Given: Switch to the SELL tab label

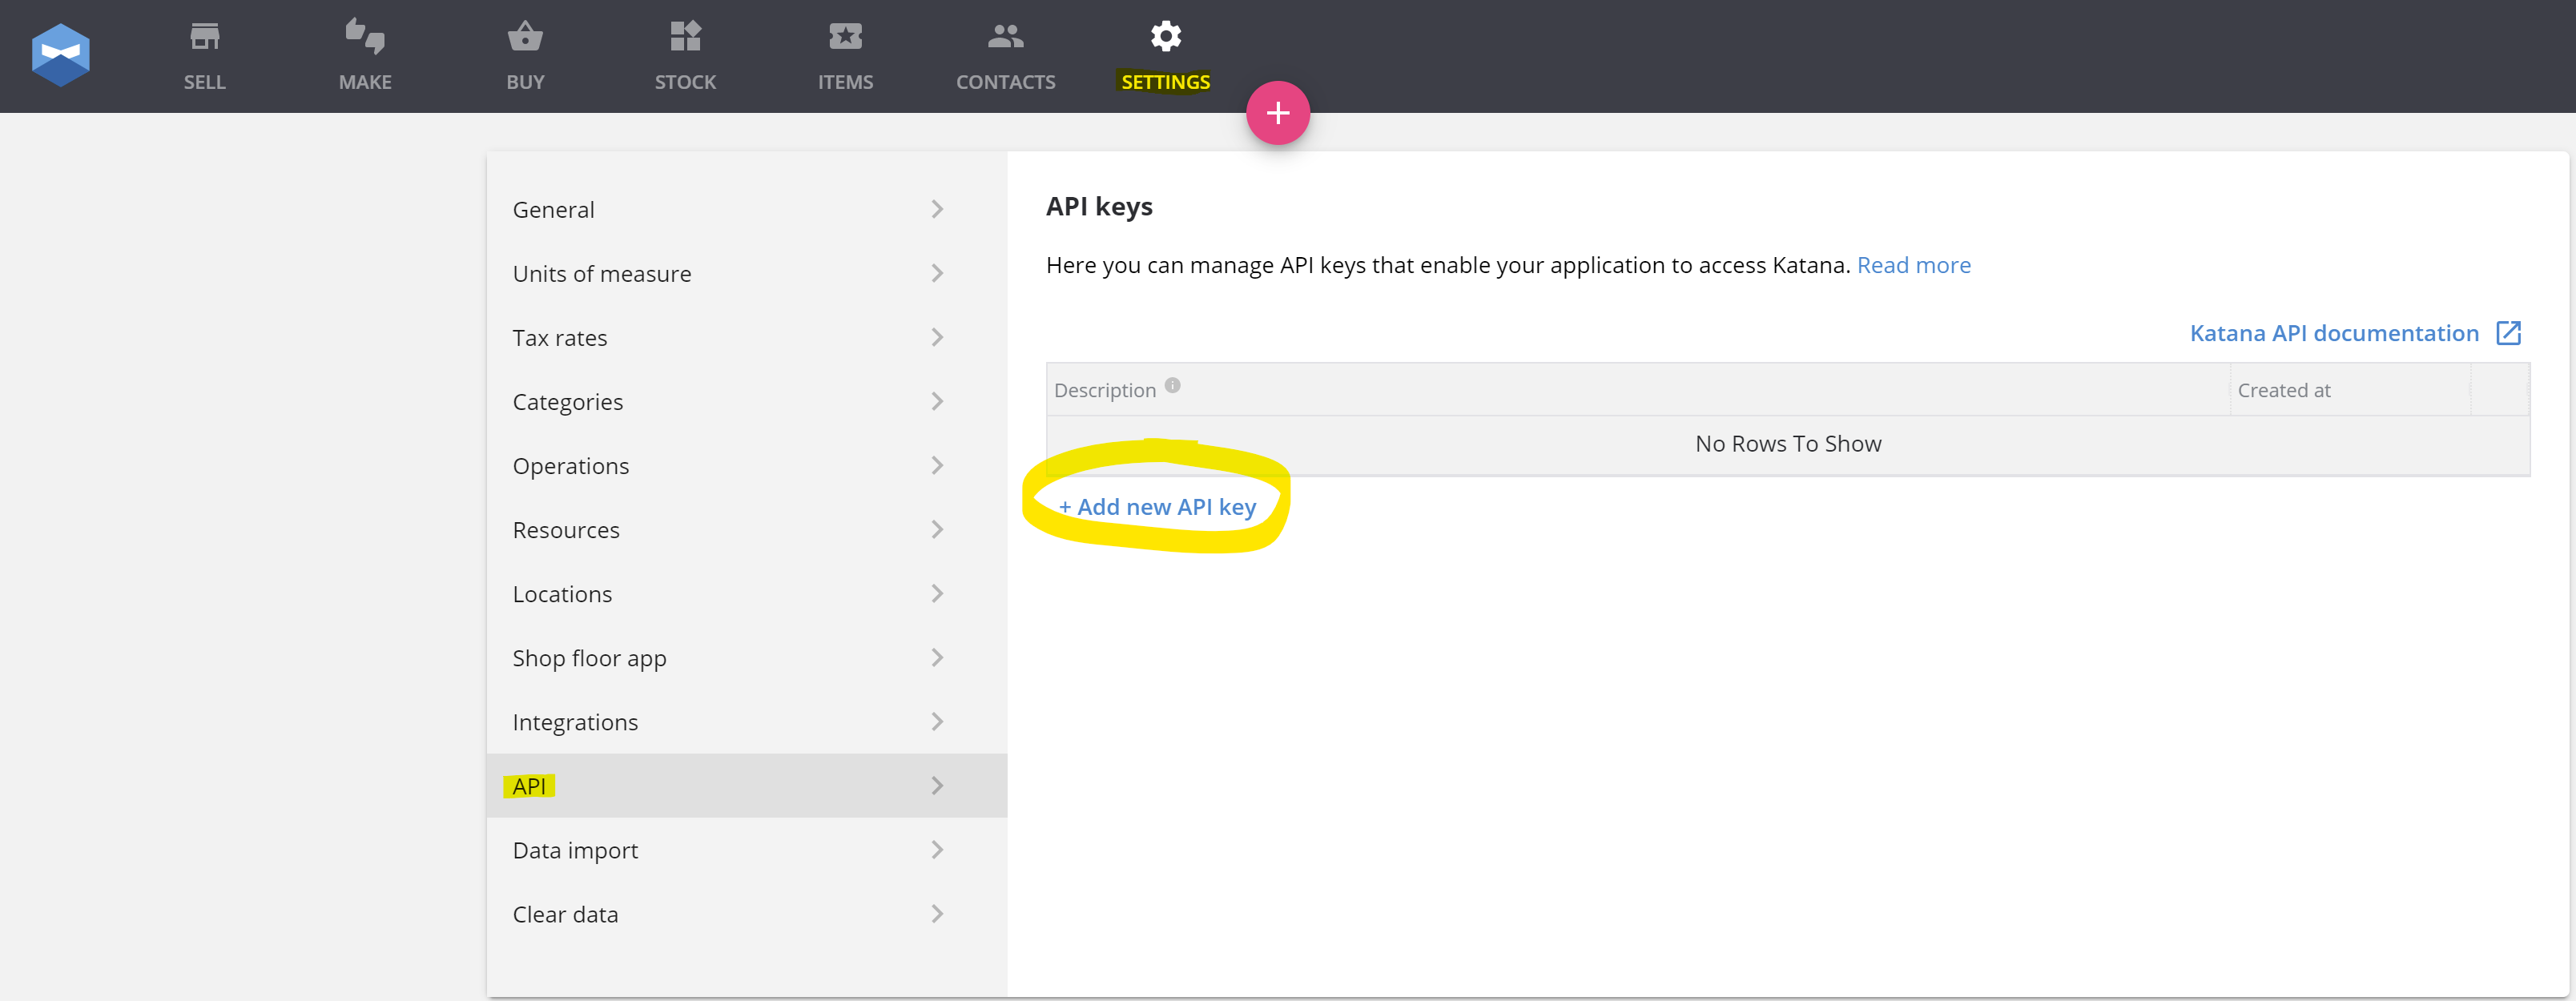Looking at the screenshot, I should pos(205,82).
